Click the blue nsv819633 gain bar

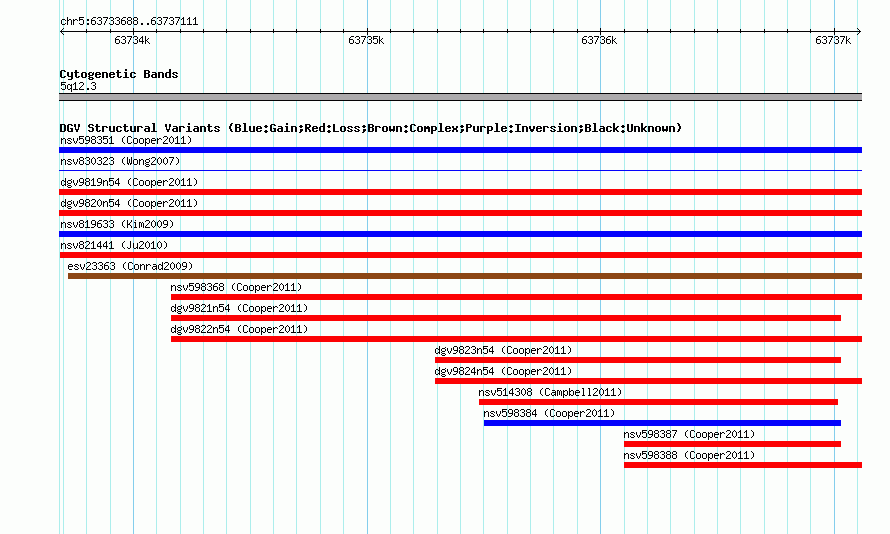point(460,234)
